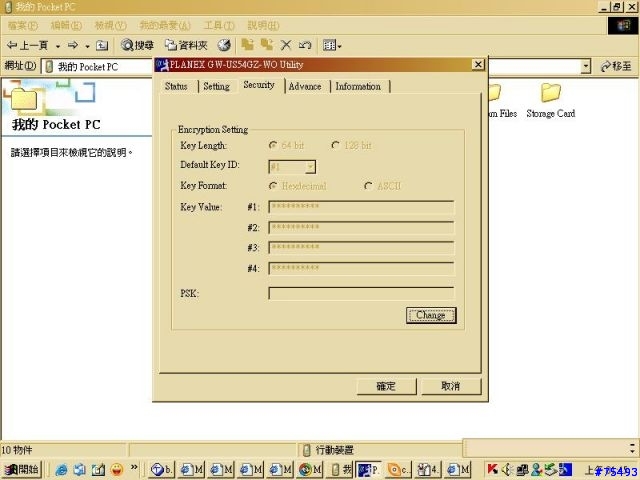Open the Default Key ID dropdown
Viewport: 640px width, 480px height.
coord(310,167)
